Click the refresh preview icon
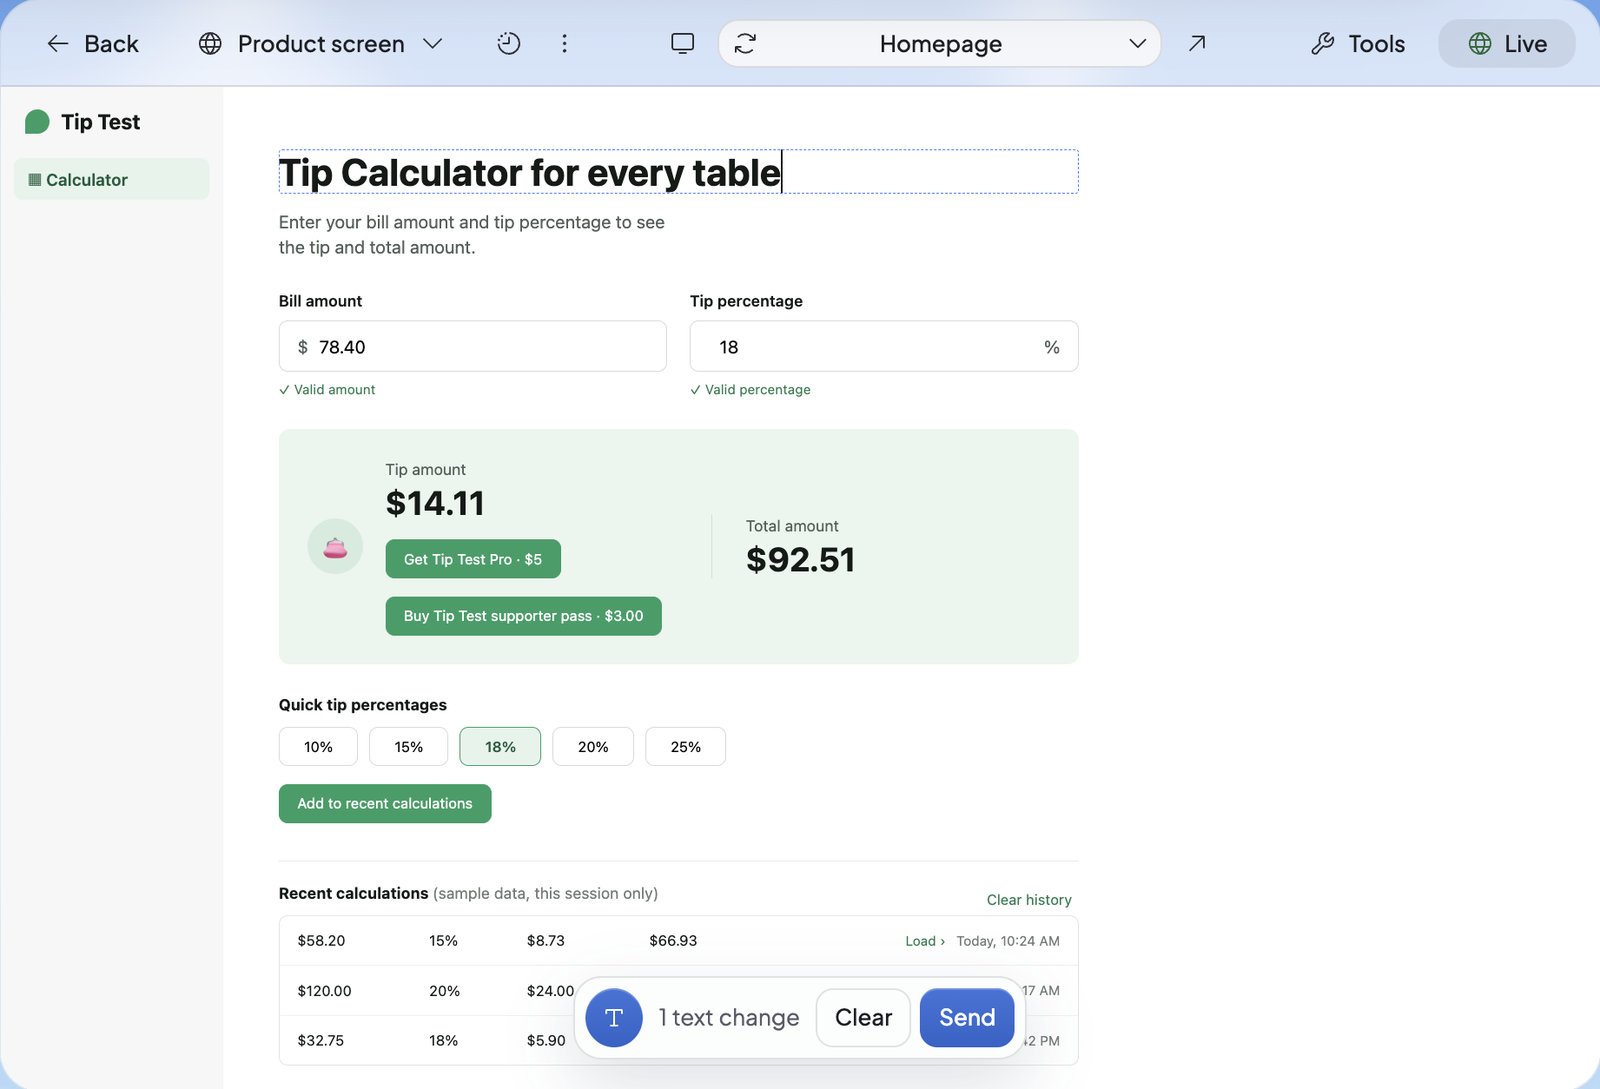The width and height of the screenshot is (1600, 1089). [x=745, y=44]
